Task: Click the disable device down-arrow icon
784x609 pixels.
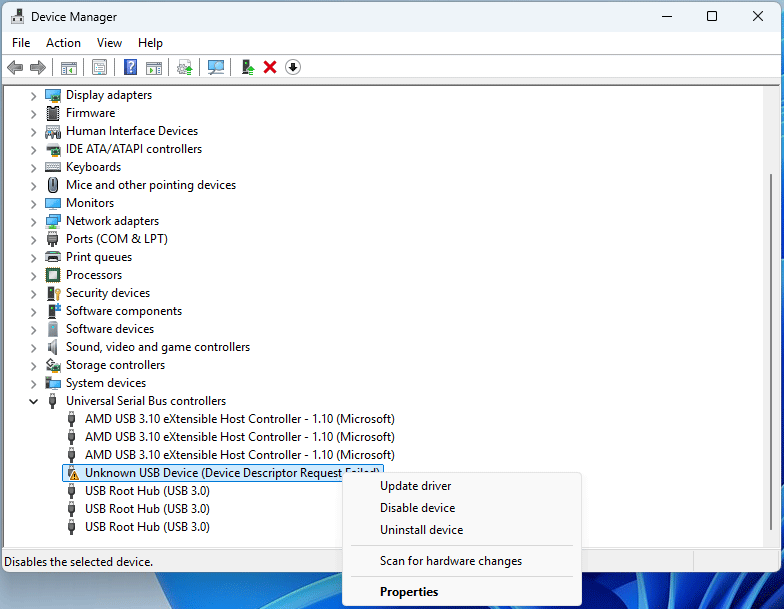Action: pyautogui.click(x=293, y=67)
